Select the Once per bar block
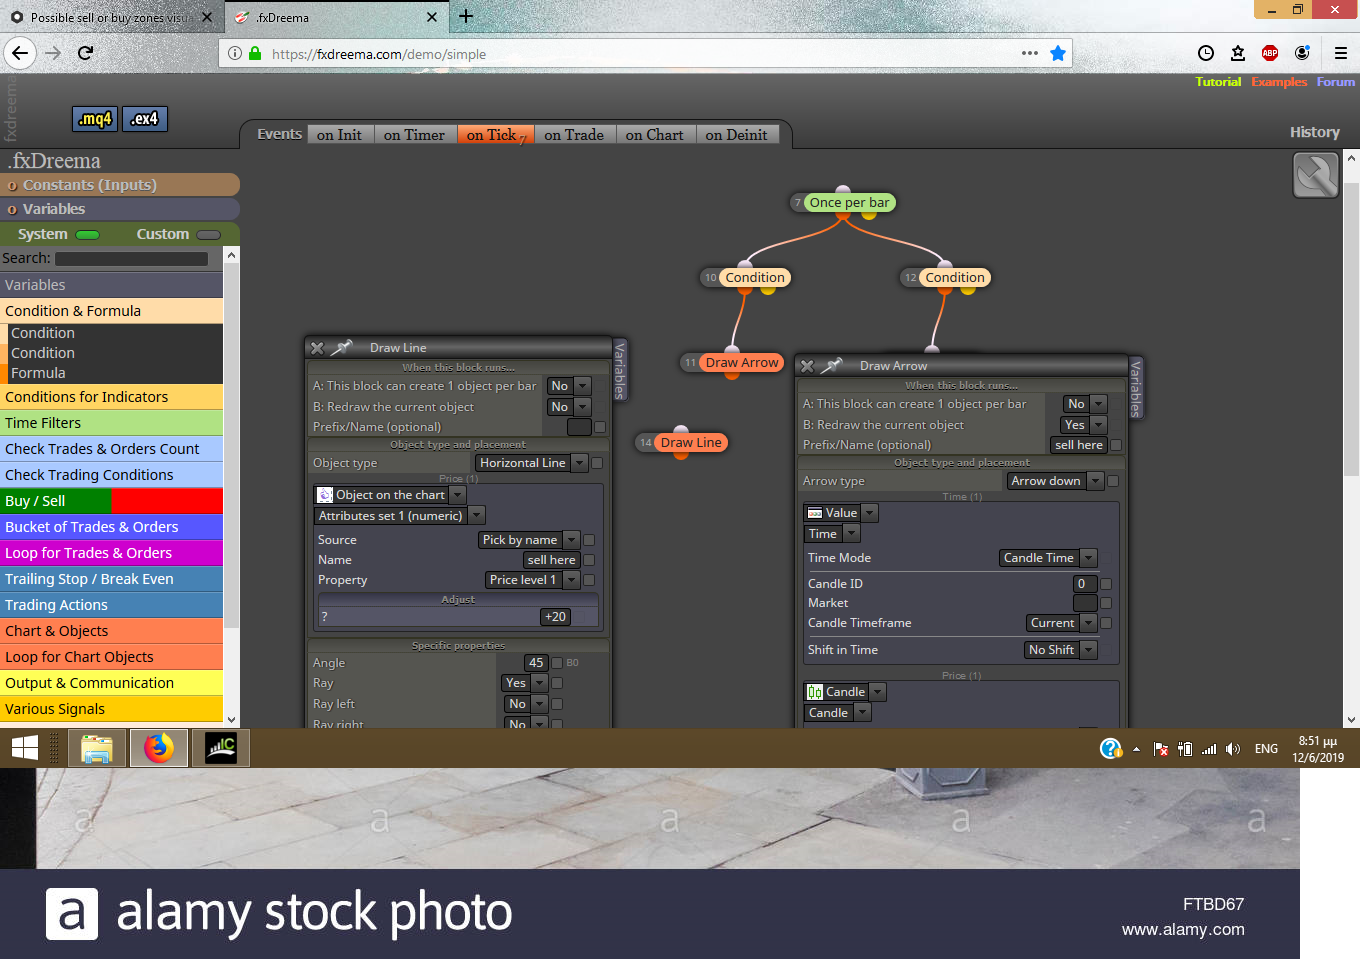The image size is (1360, 959). [x=848, y=203]
